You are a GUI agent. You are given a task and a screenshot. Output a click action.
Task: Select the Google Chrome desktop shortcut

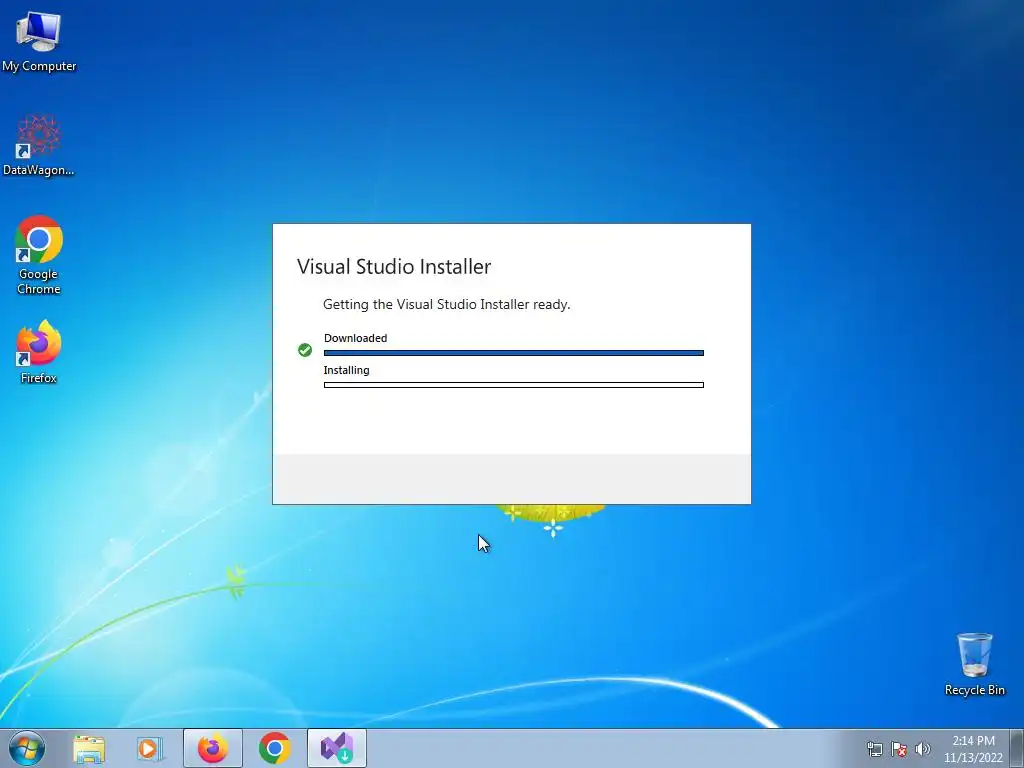pyautogui.click(x=39, y=255)
